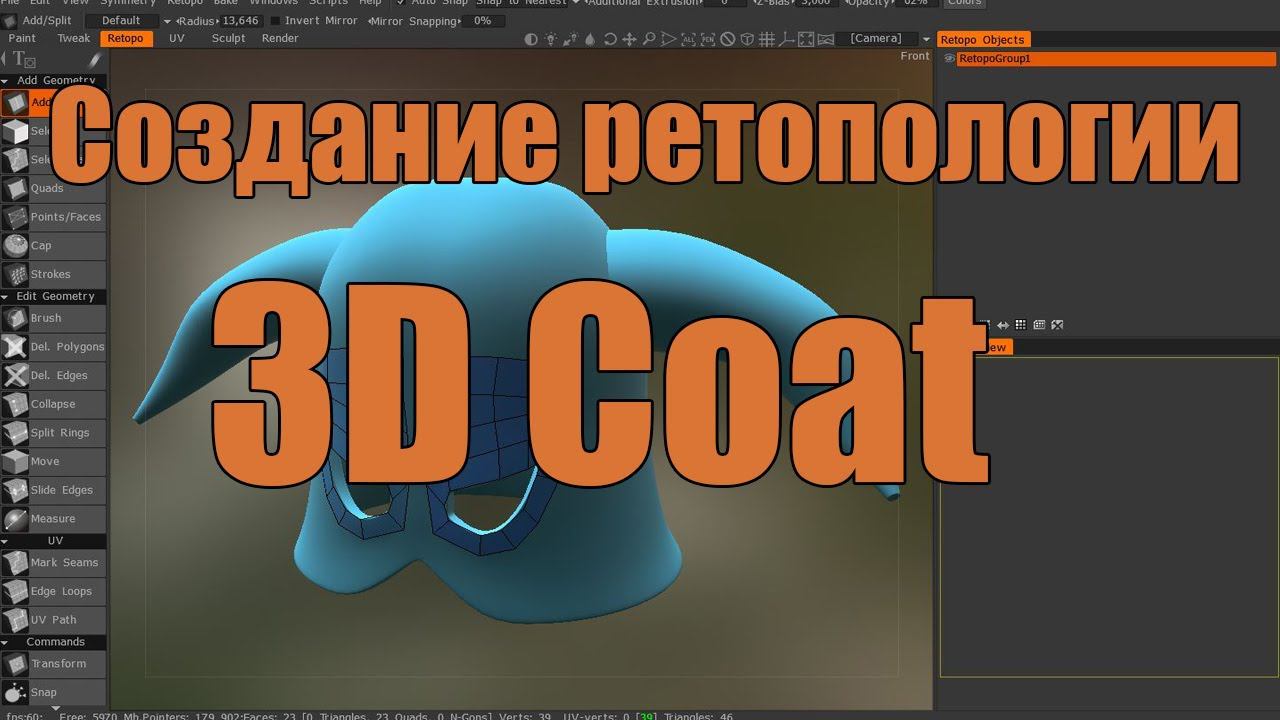Click the zoom magnifier icon
Viewport: 1280px width, 720px height.
coord(649,40)
